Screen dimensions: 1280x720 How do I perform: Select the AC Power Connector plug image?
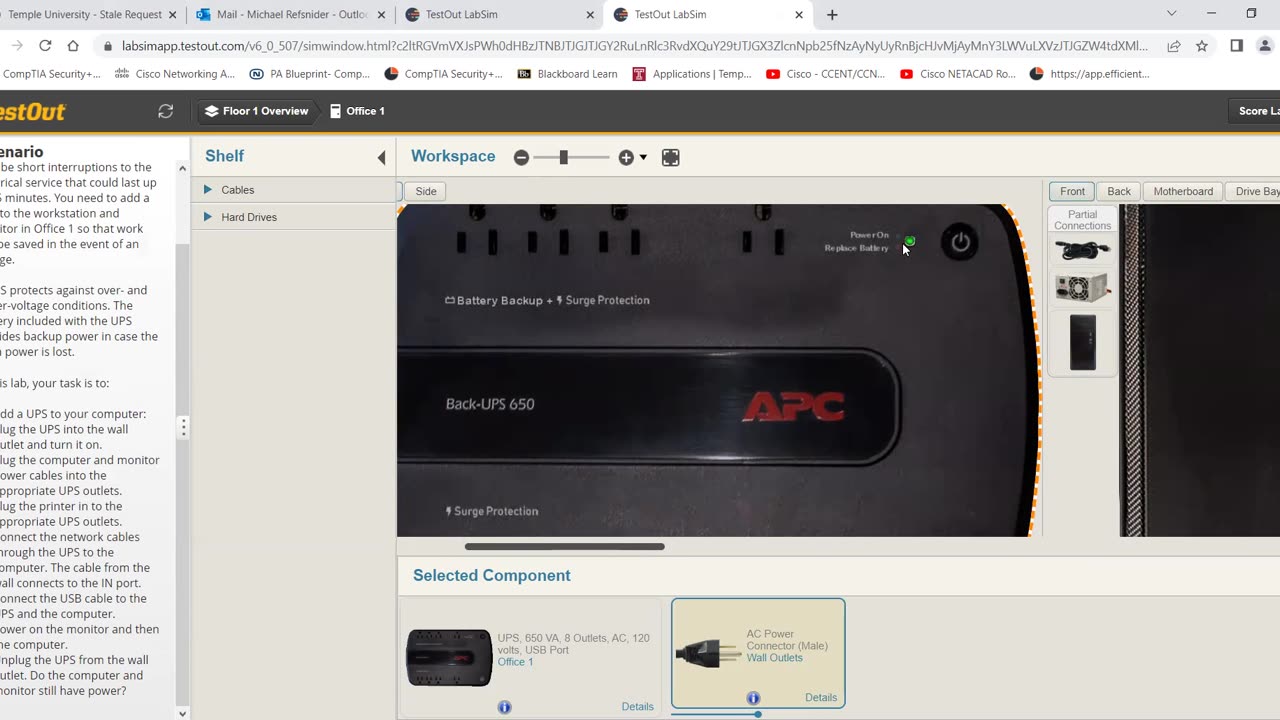pyautogui.click(x=708, y=654)
